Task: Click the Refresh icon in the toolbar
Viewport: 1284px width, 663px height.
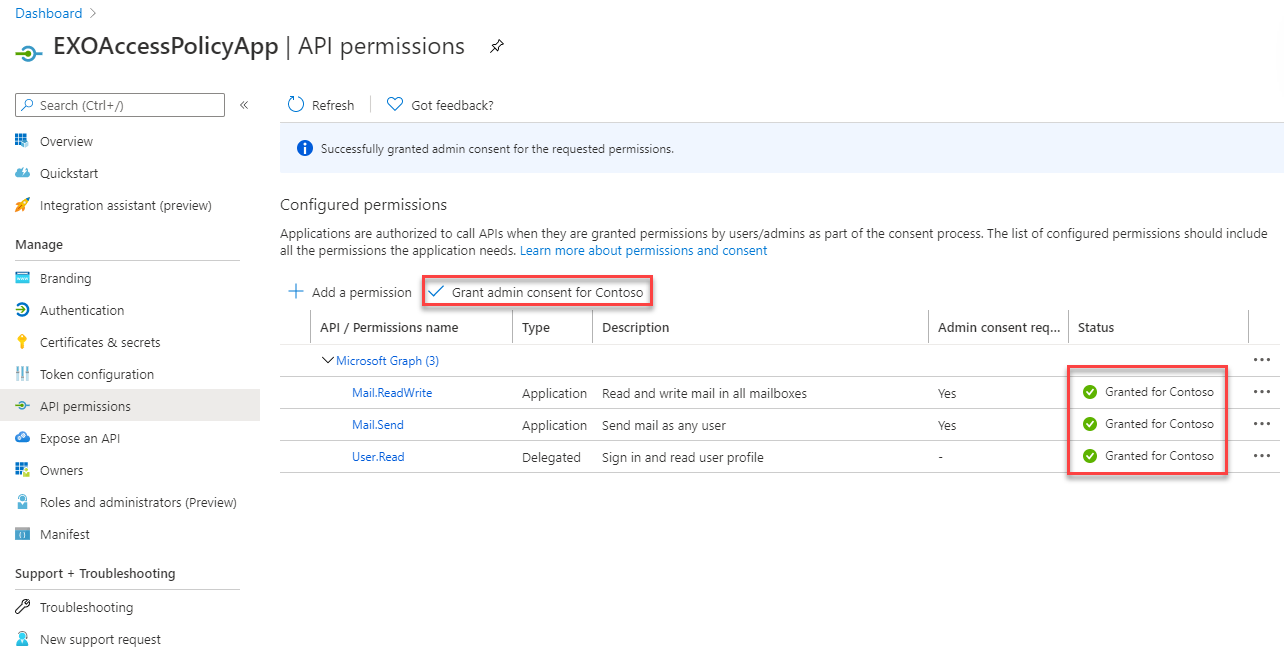Action: pos(296,105)
